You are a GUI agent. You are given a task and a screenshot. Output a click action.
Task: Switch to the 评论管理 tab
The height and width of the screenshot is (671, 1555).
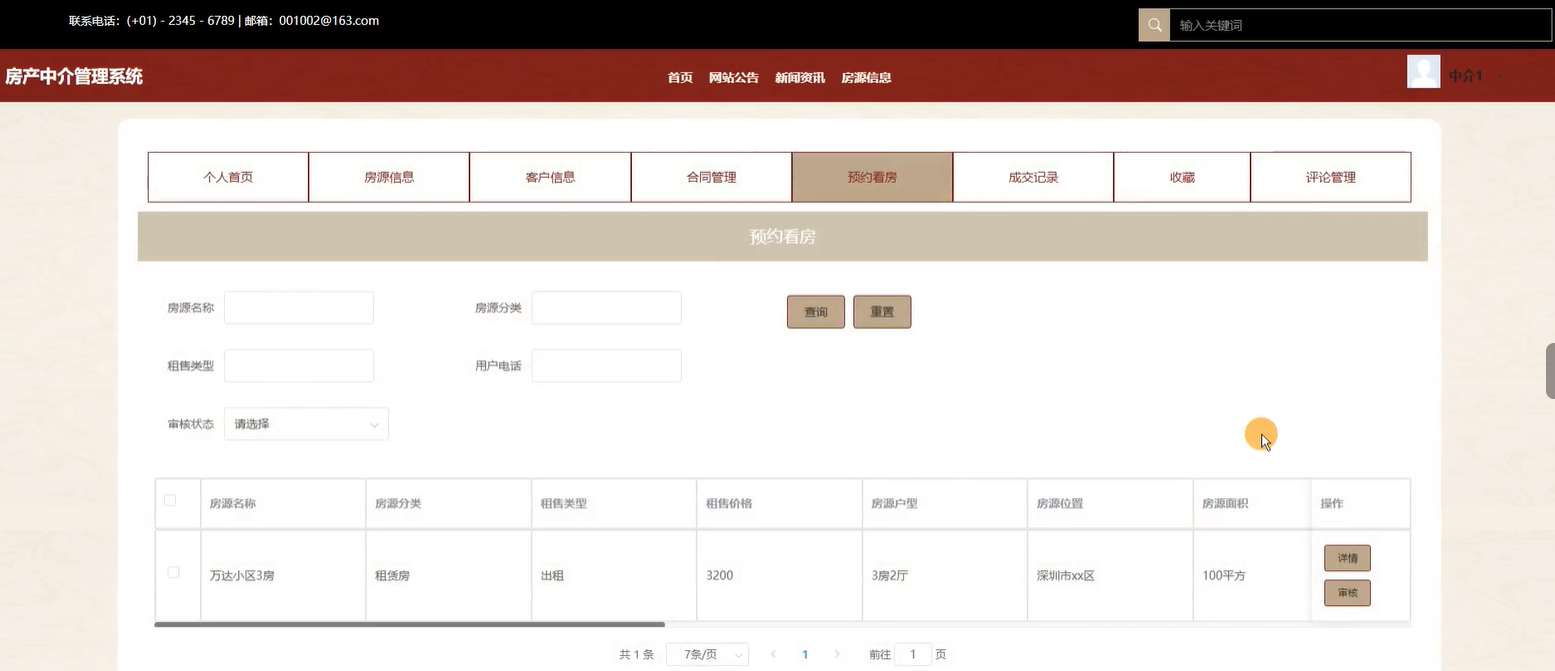click(x=1331, y=177)
